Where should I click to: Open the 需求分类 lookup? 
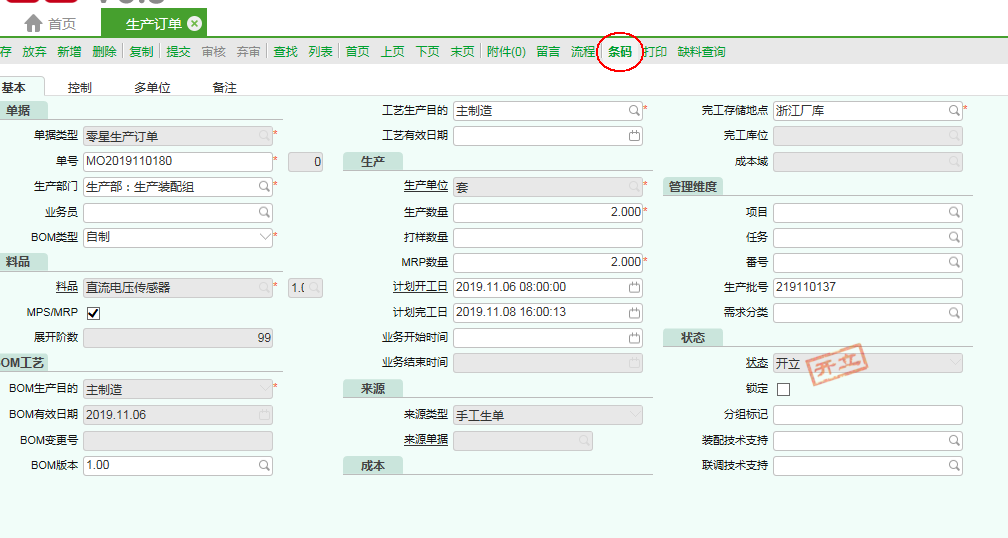(954, 313)
